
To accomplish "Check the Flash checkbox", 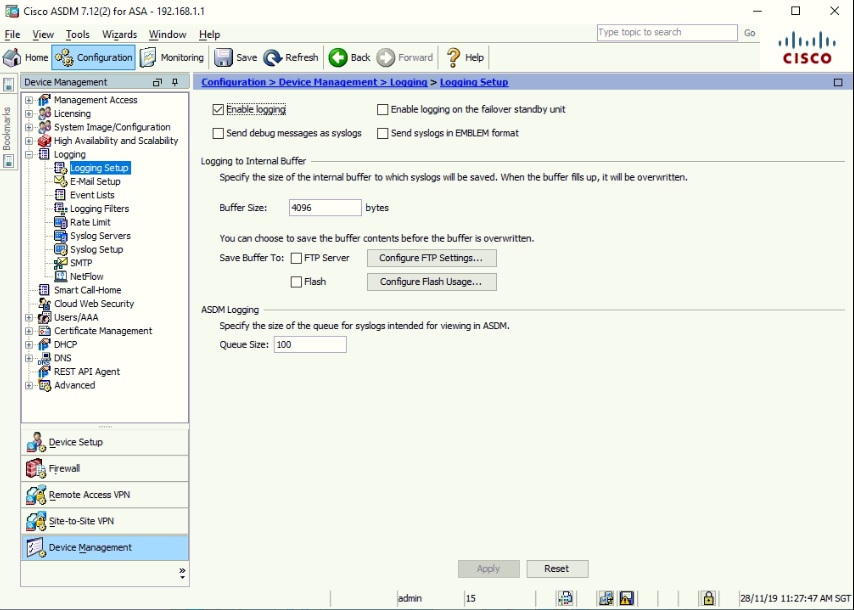I will (x=296, y=282).
